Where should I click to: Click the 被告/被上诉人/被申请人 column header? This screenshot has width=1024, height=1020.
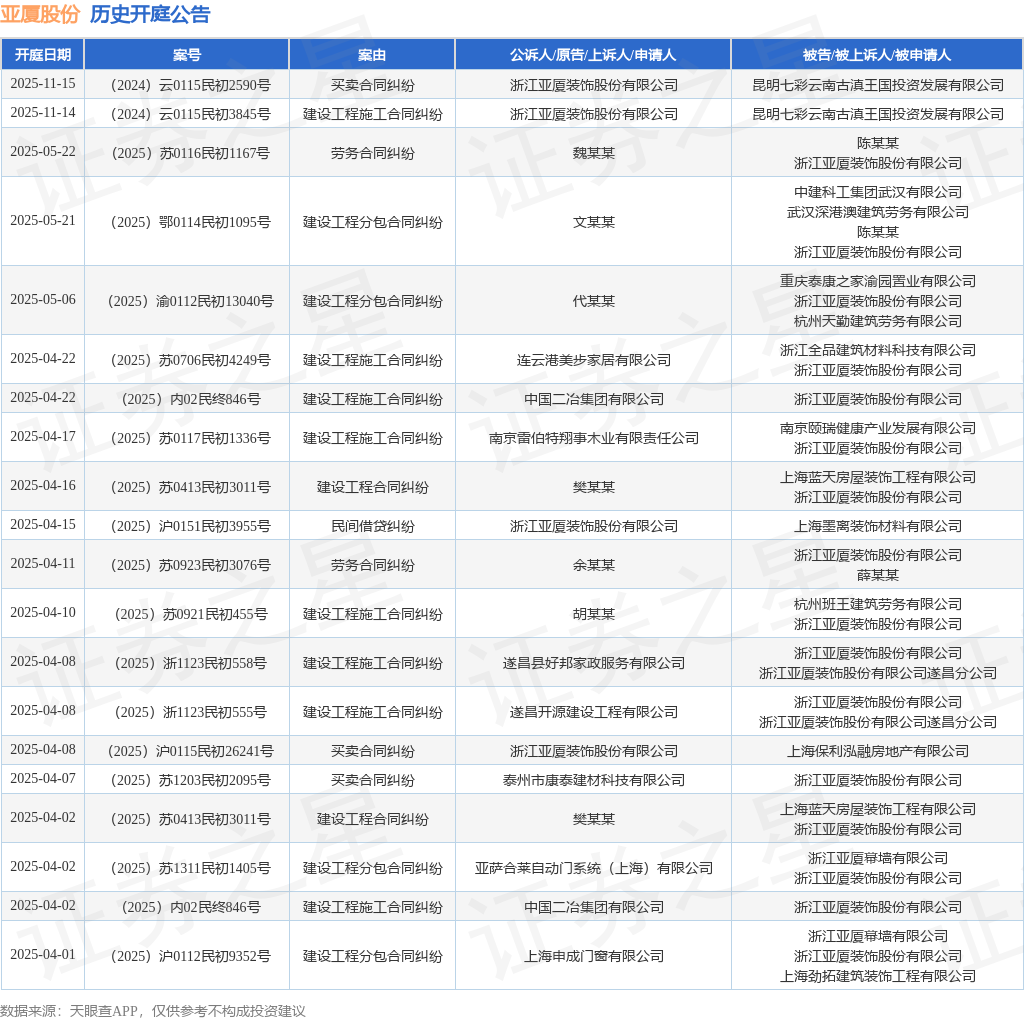point(877,55)
